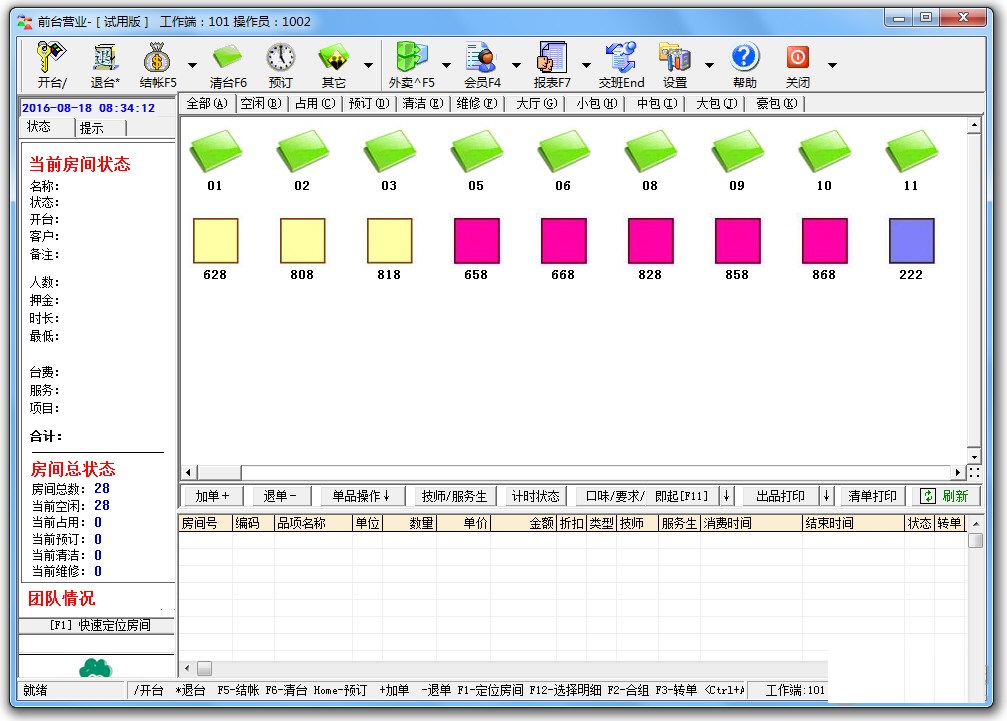Select room 868 magenta square
This screenshot has width=1007, height=721.
(825, 241)
